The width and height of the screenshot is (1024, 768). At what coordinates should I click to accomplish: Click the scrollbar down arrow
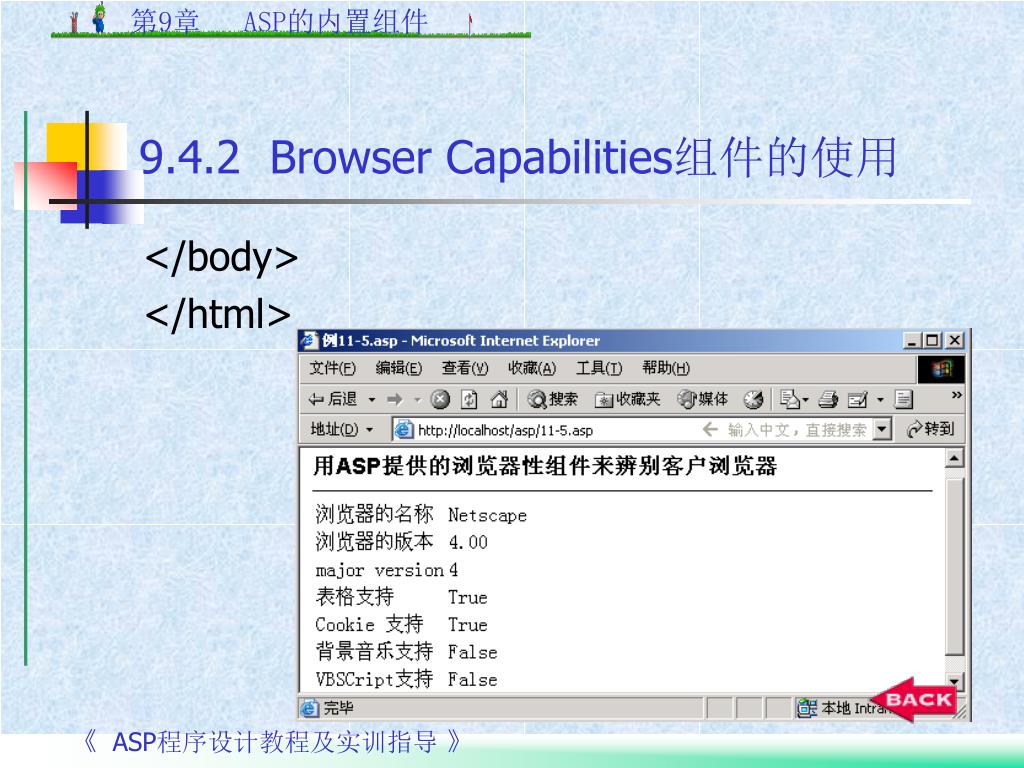(954, 682)
